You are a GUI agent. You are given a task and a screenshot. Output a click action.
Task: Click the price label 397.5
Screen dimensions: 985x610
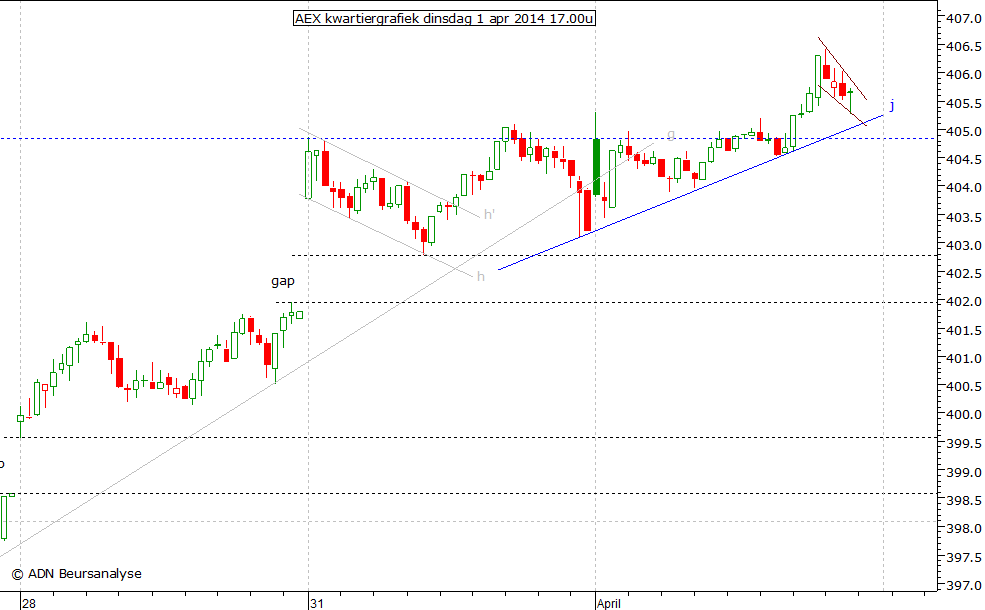[964, 557]
